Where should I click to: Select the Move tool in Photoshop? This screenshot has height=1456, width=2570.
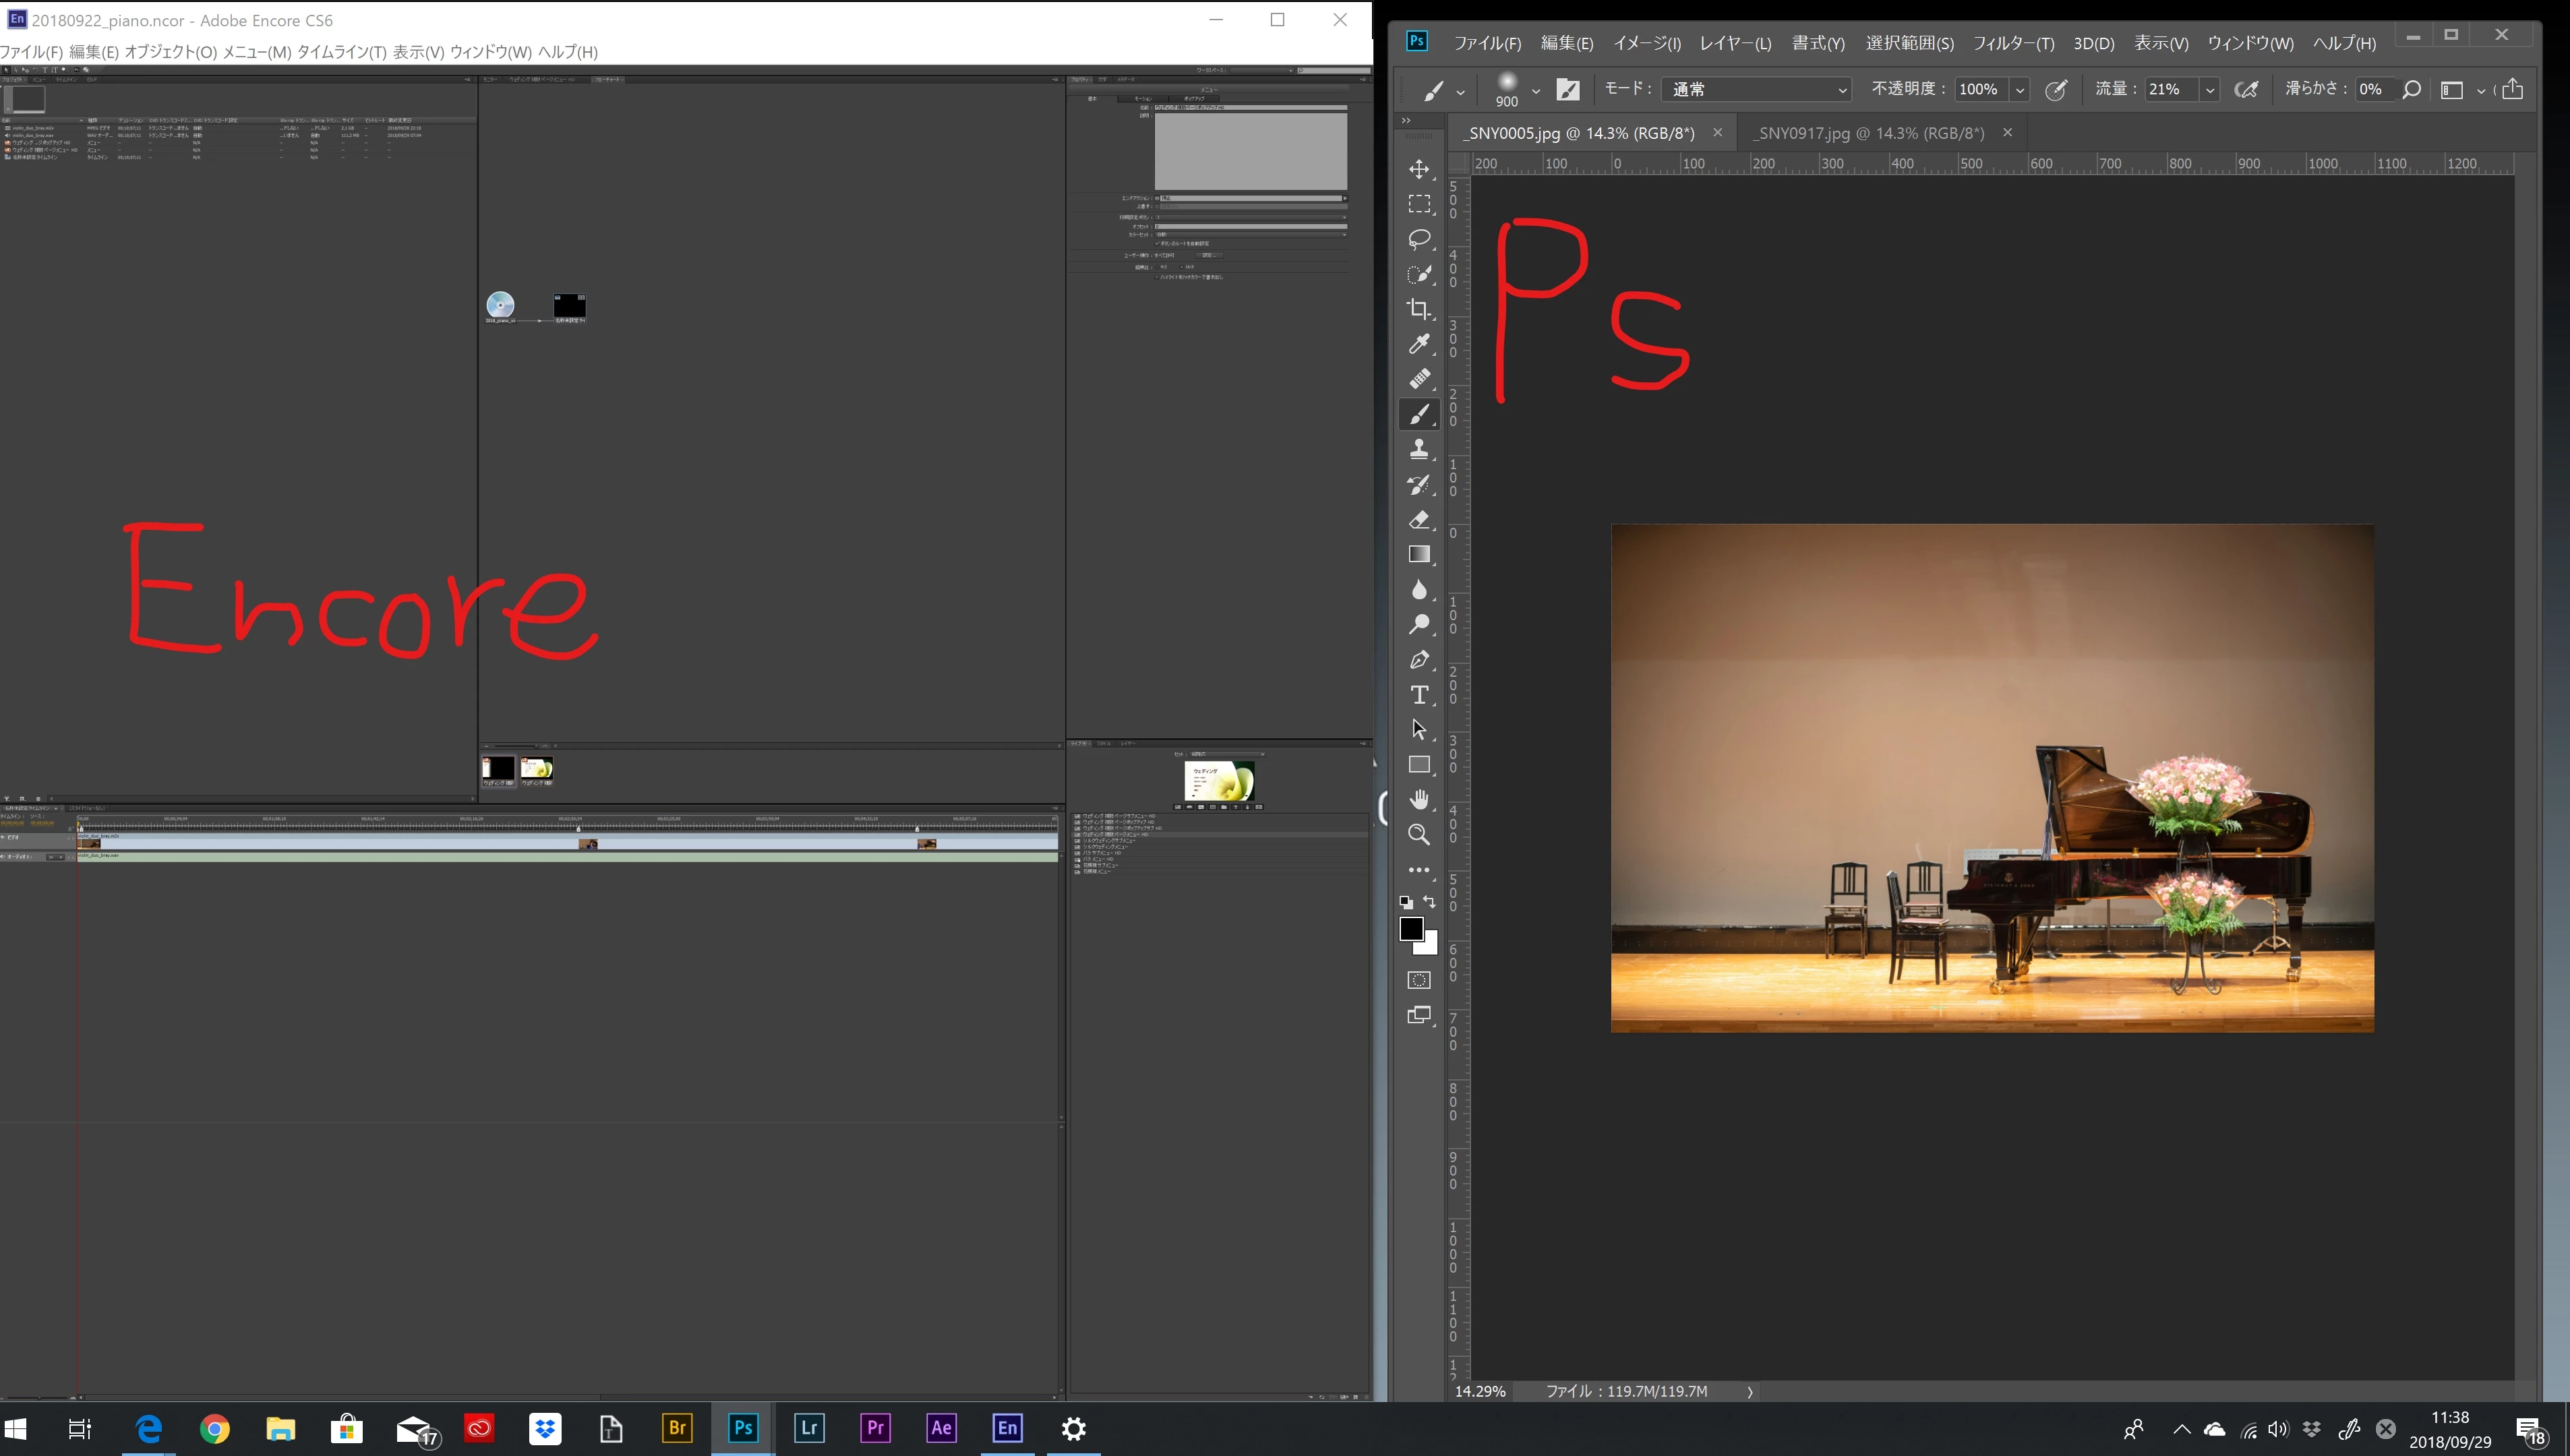tap(1419, 169)
